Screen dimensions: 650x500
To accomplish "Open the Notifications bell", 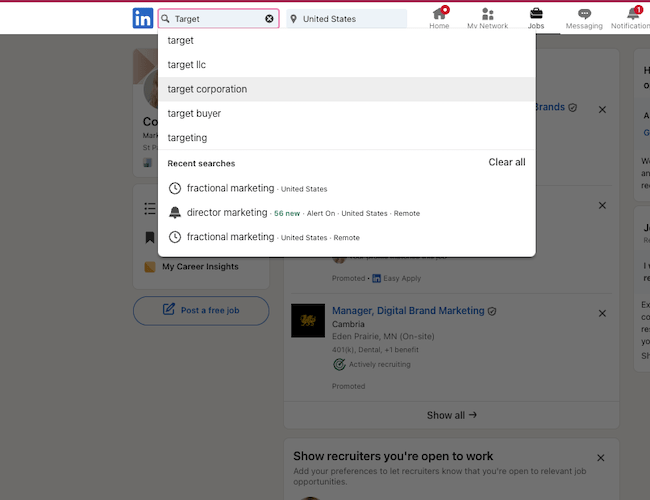I will [632, 18].
